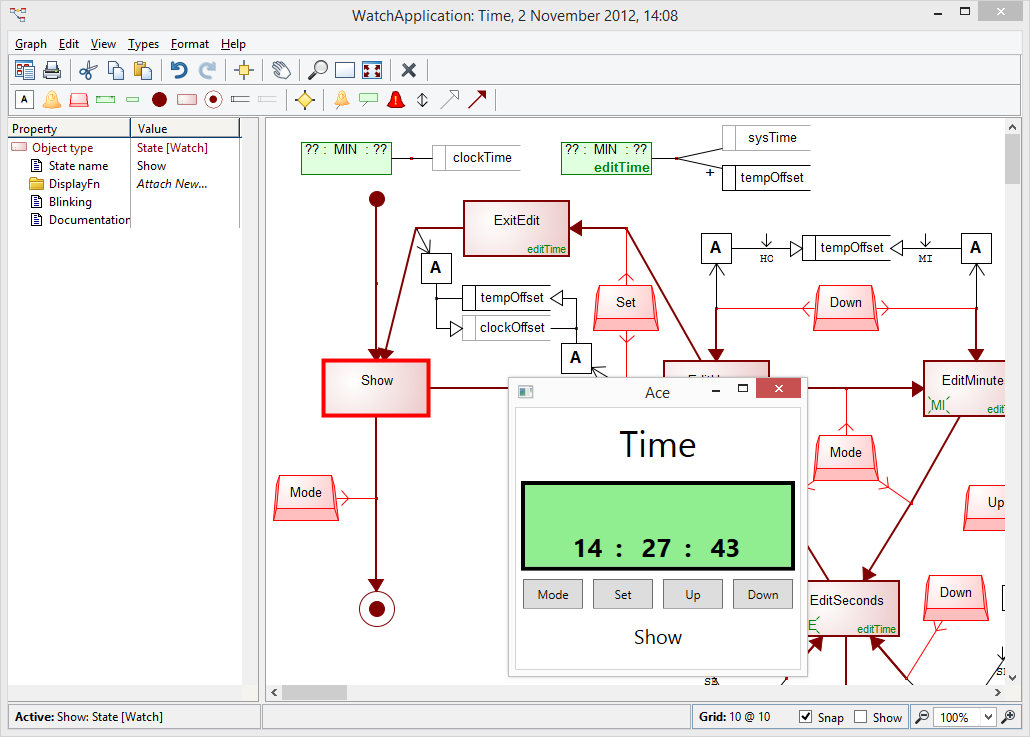Viewport: 1030px width, 737px height.
Task: Select the dark red Start state circle tool
Action: (159, 99)
